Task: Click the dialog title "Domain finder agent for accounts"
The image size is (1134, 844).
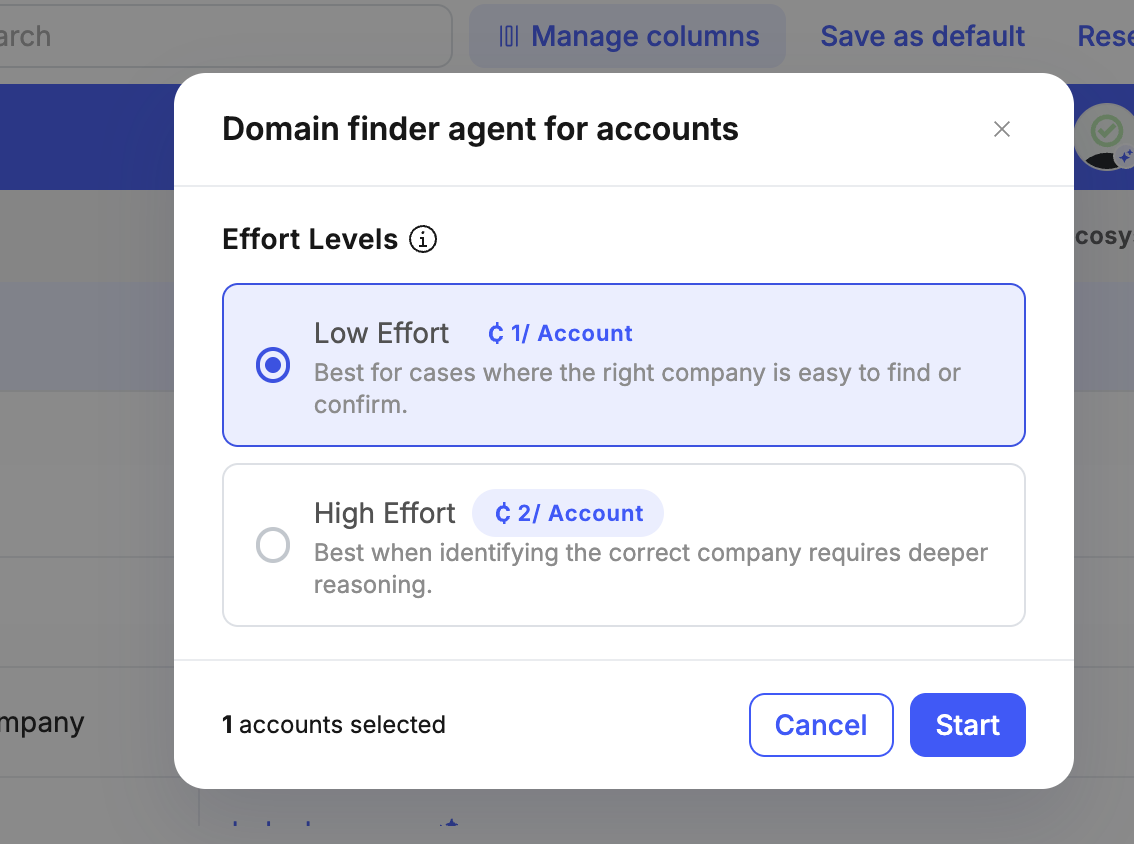Action: [x=480, y=129]
